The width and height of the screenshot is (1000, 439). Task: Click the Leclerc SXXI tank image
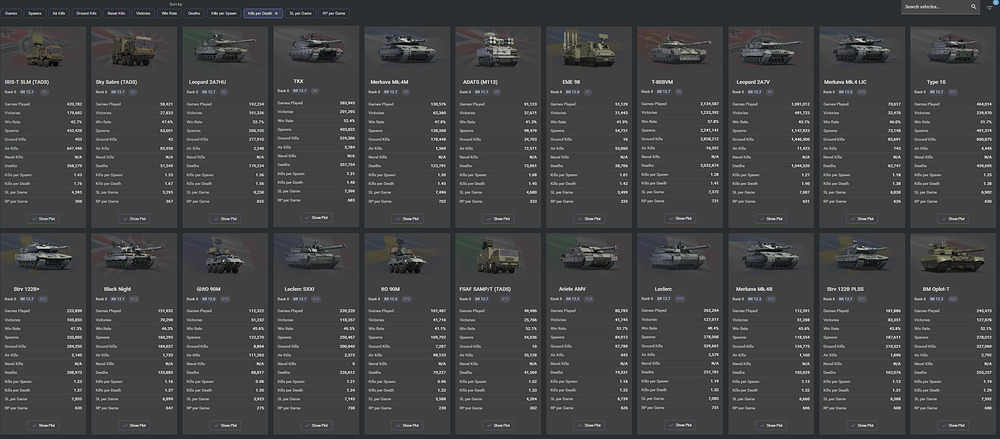pos(316,258)
